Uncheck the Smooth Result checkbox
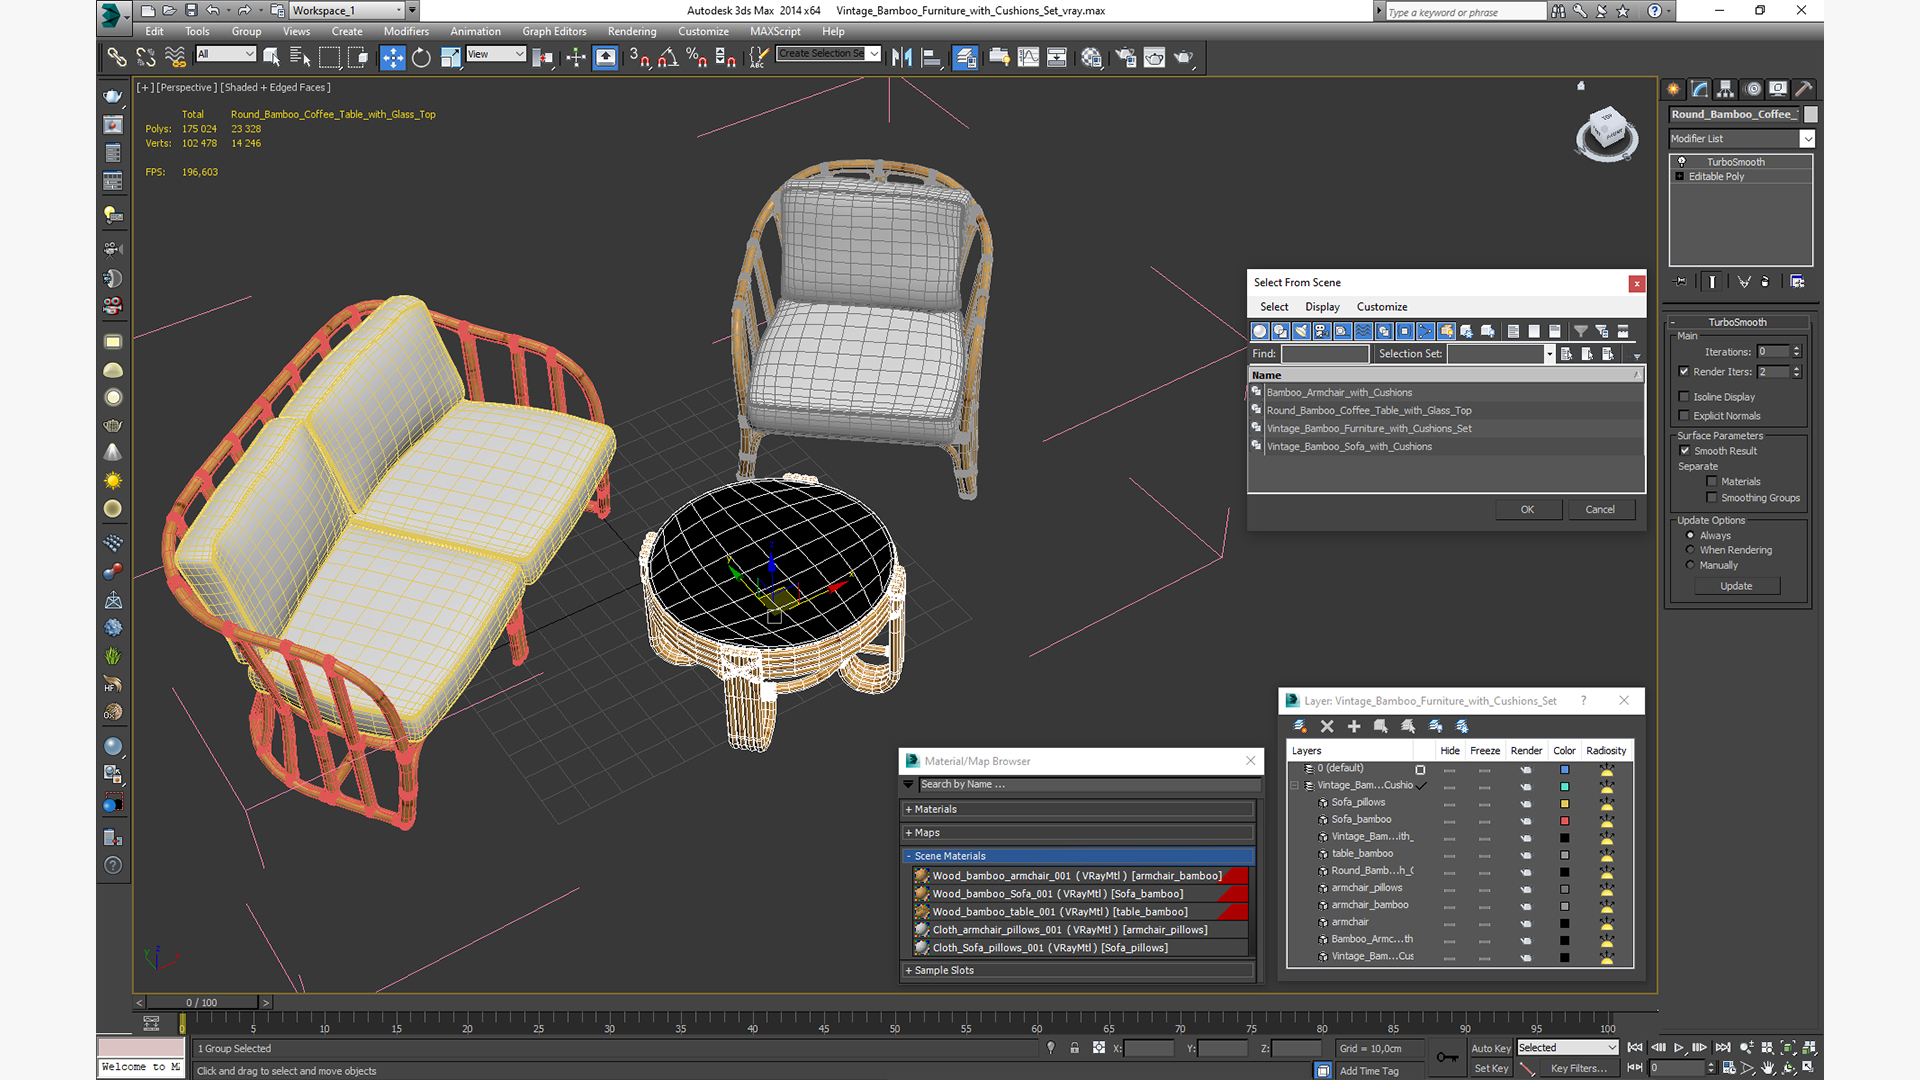The width and height of the screenshot is (1920, 1080). click(1685, 451)
